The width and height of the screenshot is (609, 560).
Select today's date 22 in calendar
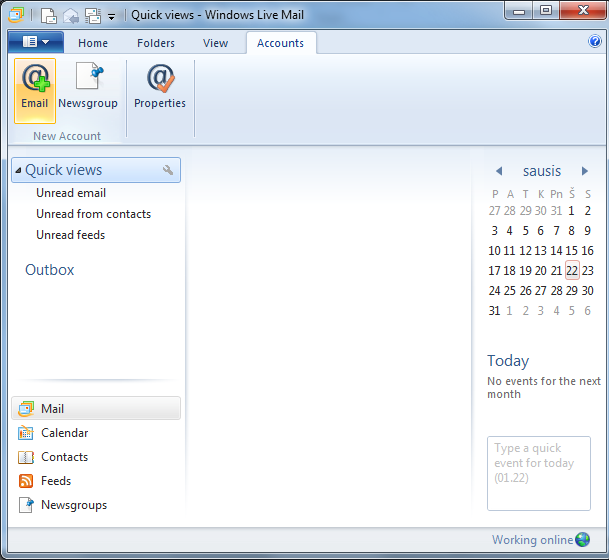click(572, 270)
